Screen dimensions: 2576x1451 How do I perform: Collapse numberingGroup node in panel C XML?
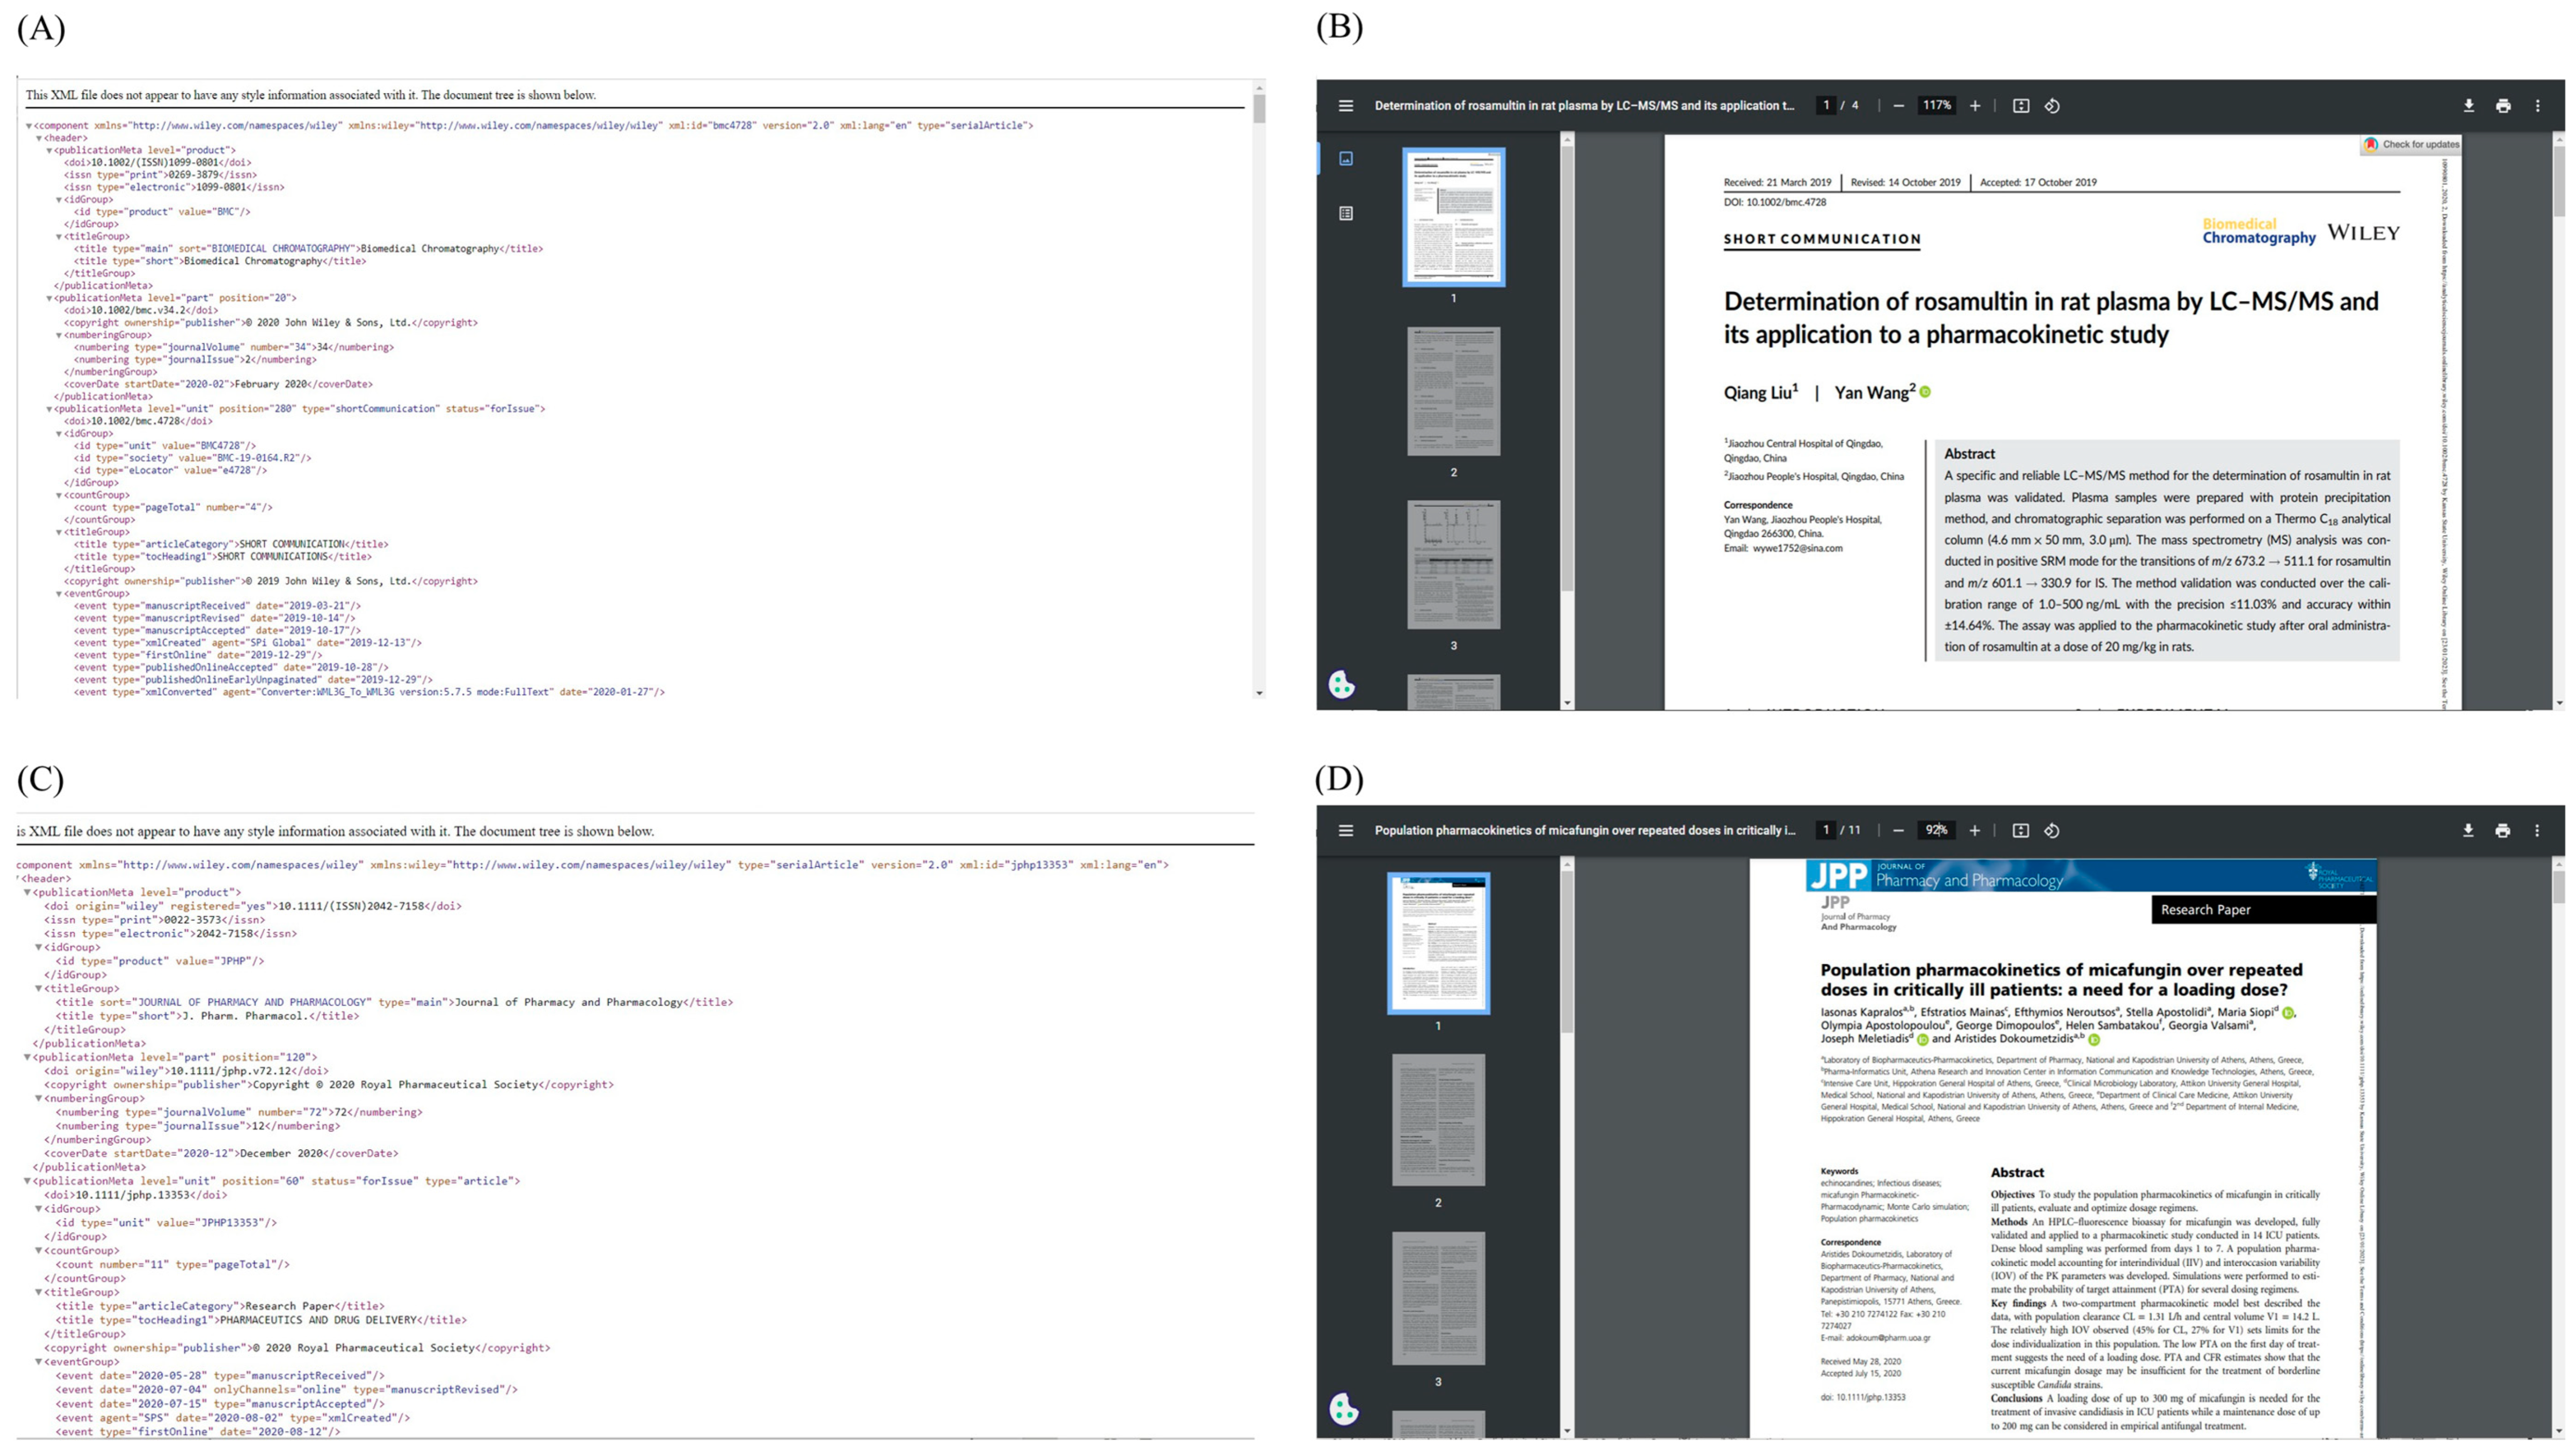[39, 1099]
